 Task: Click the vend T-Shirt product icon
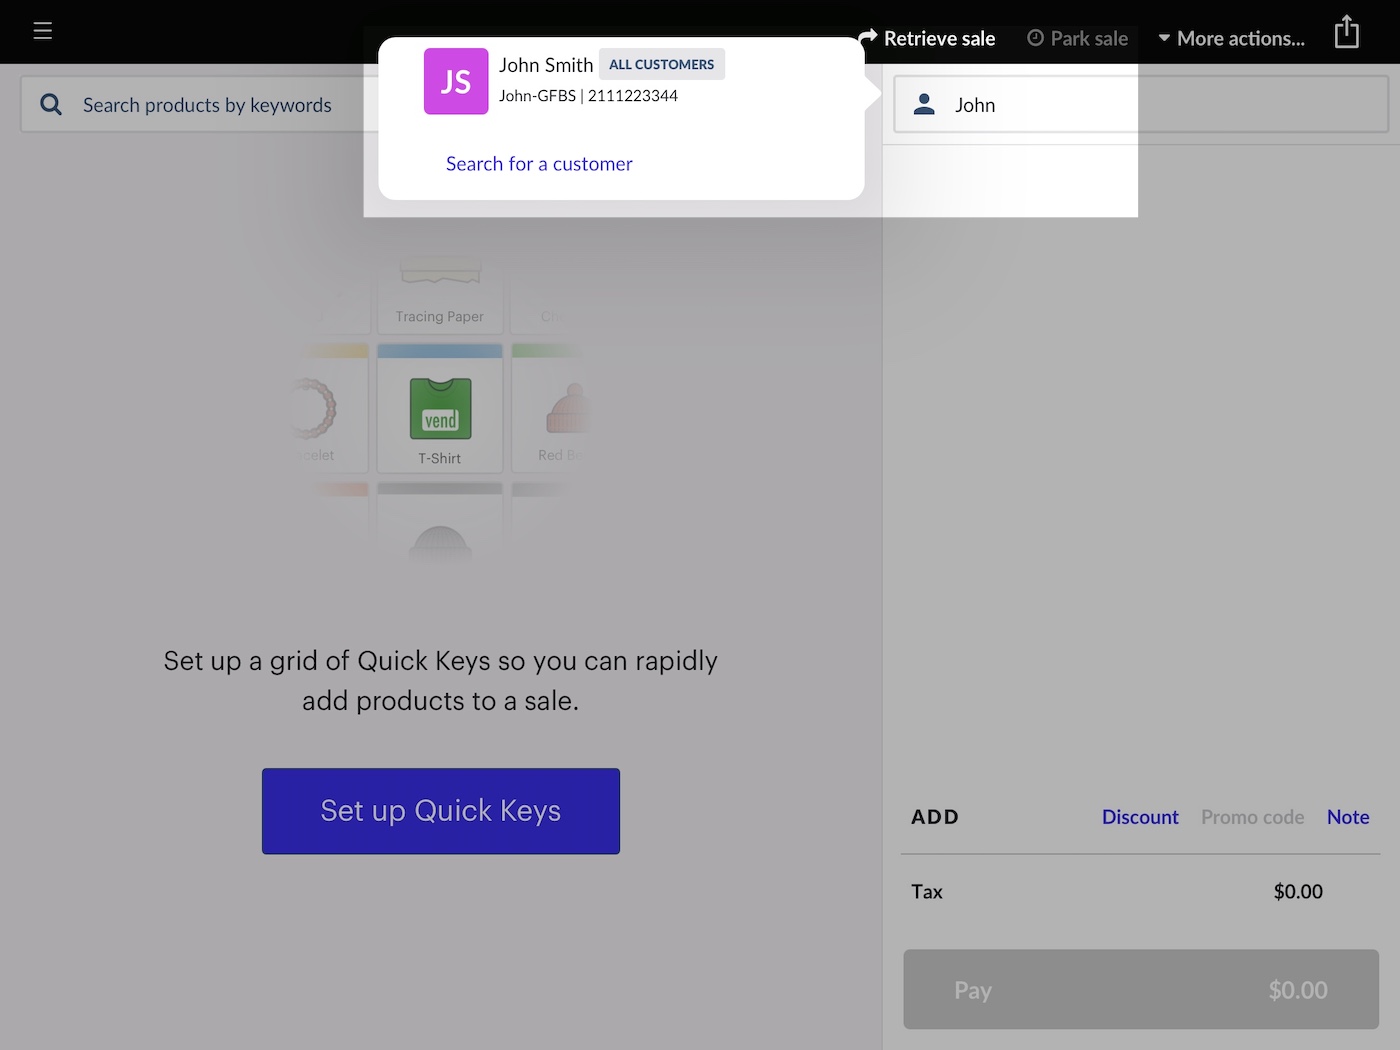pyautogui.click(x=440, y=409)
